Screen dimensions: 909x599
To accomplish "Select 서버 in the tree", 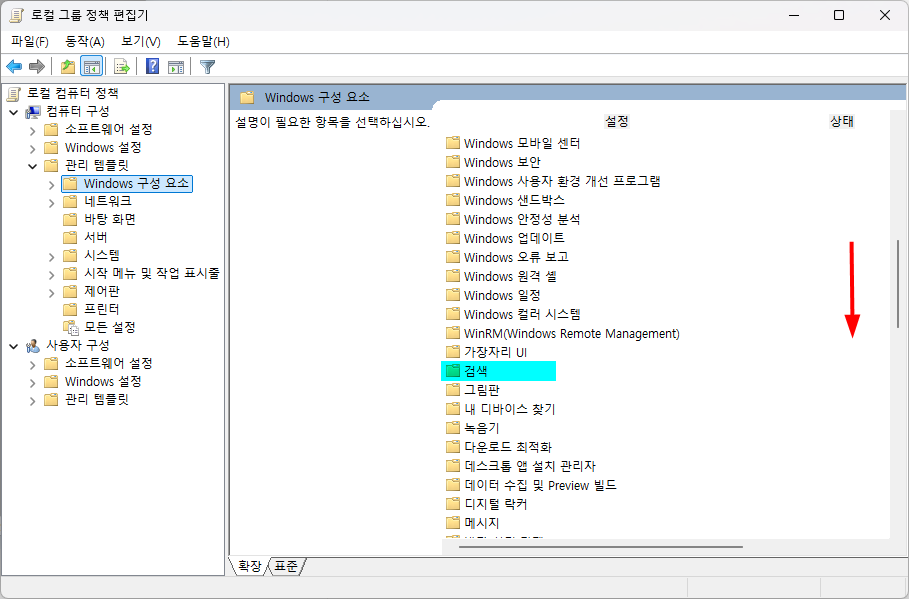I will click(x=96, y=237).
